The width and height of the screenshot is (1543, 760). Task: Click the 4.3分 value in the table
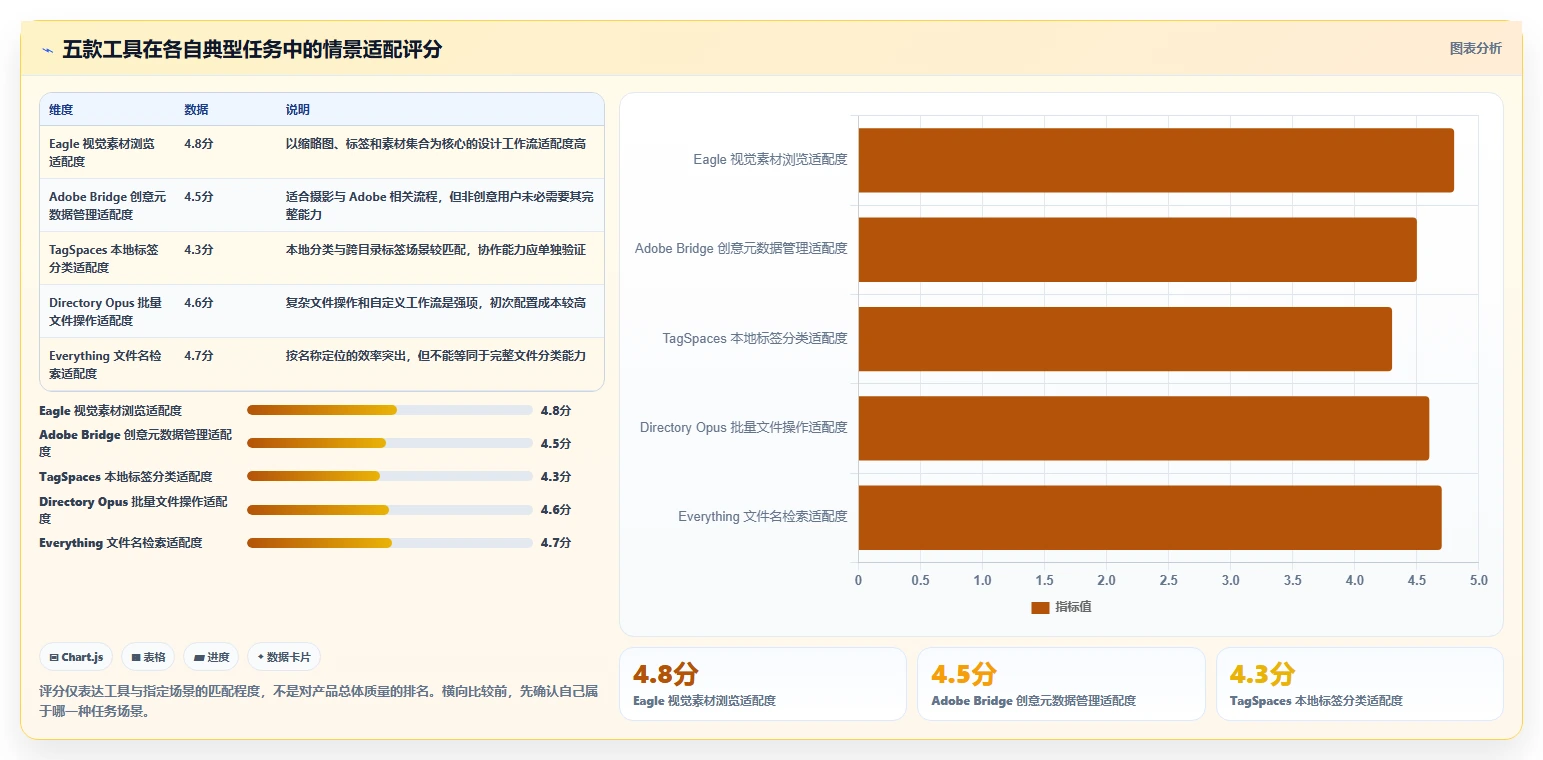(x=199, y=250)
